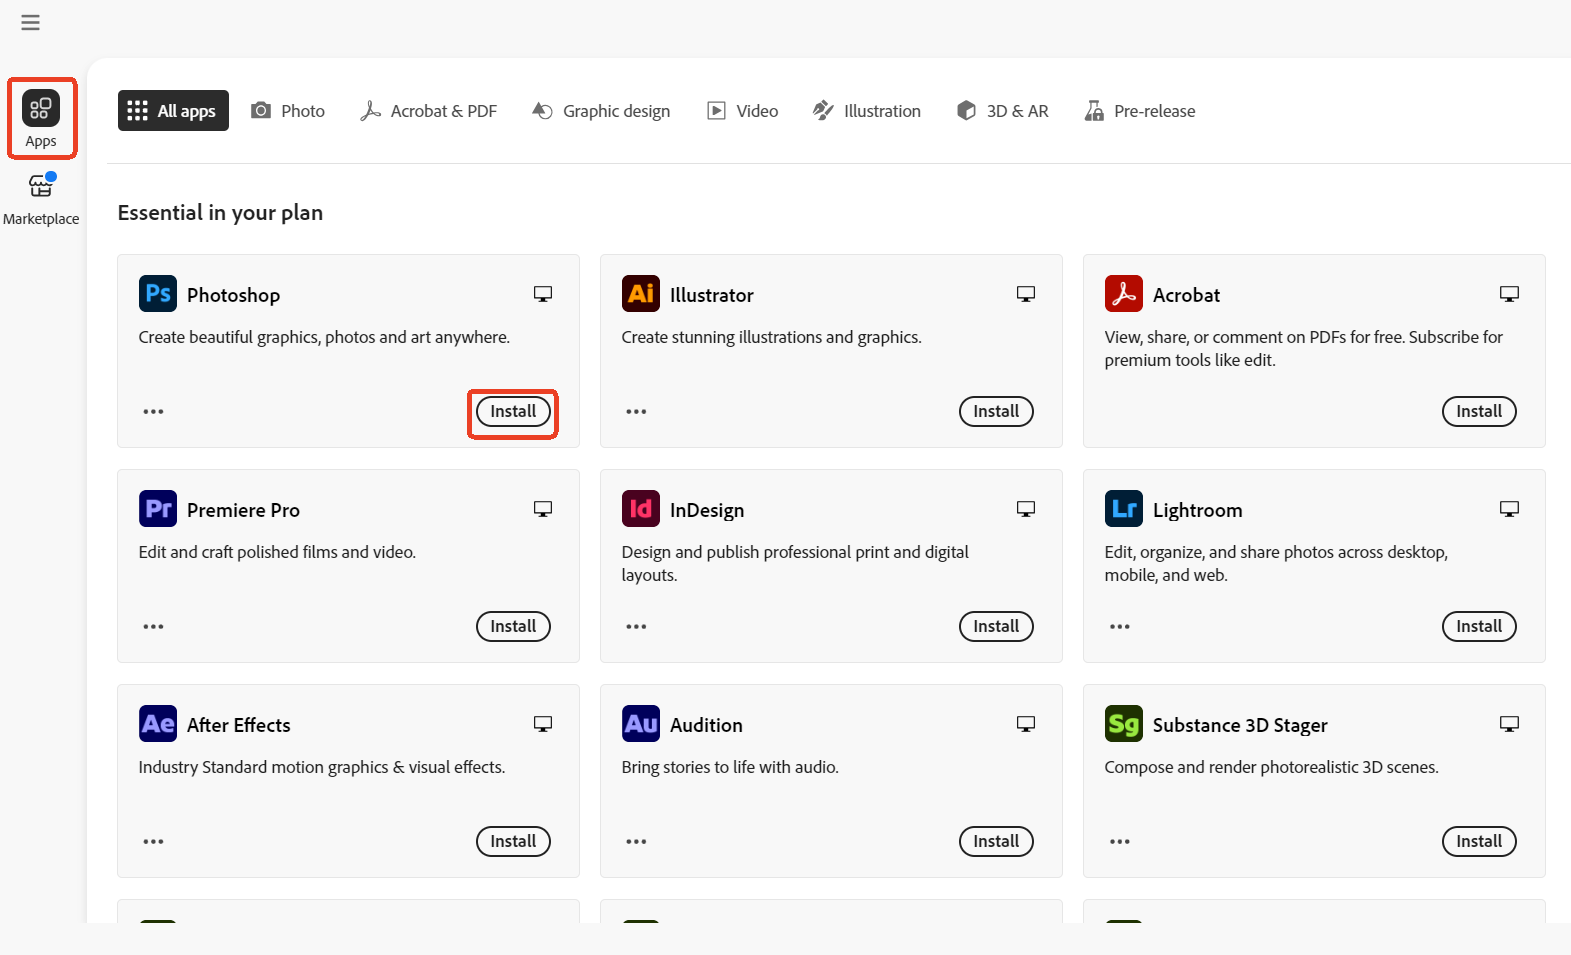
Task: Click the desktop icon on Premiere Pro card
Action: pyautogui.click(x=543, y=509)
